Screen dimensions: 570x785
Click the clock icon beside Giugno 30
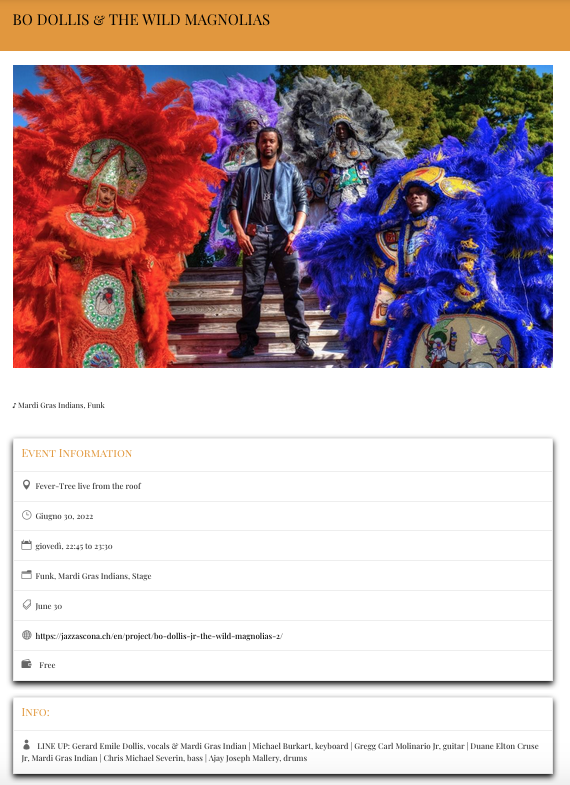pos(27,515)
